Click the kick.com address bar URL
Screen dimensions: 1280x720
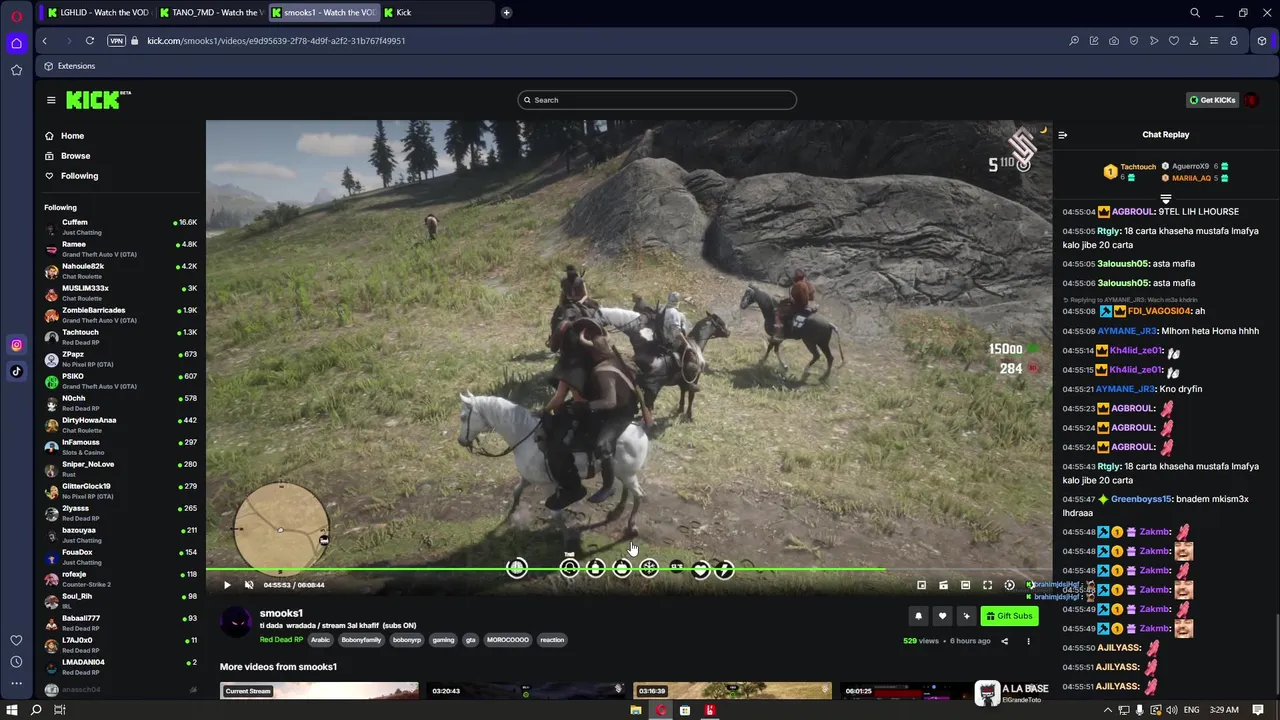[276, 41]
